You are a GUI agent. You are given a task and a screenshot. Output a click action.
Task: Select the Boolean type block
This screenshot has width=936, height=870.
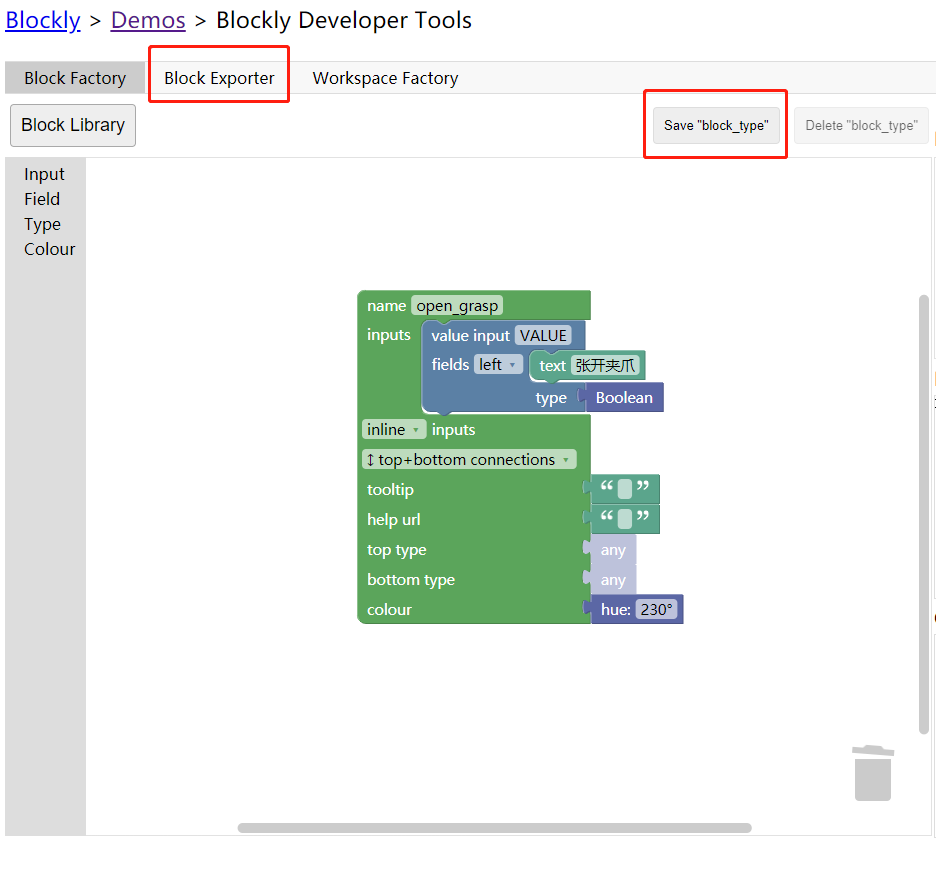pyautogui.click(x=624, y=398)
